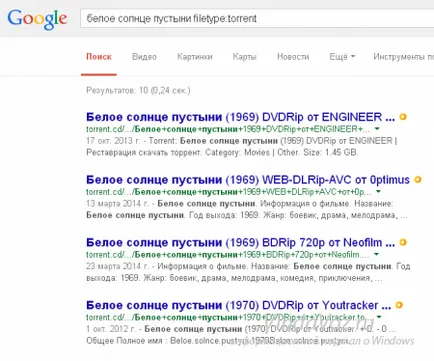Open the 1970 DVDRip от Youtracker result
The height and width of the screenshot is (361, 434).
tap(238, 305)
